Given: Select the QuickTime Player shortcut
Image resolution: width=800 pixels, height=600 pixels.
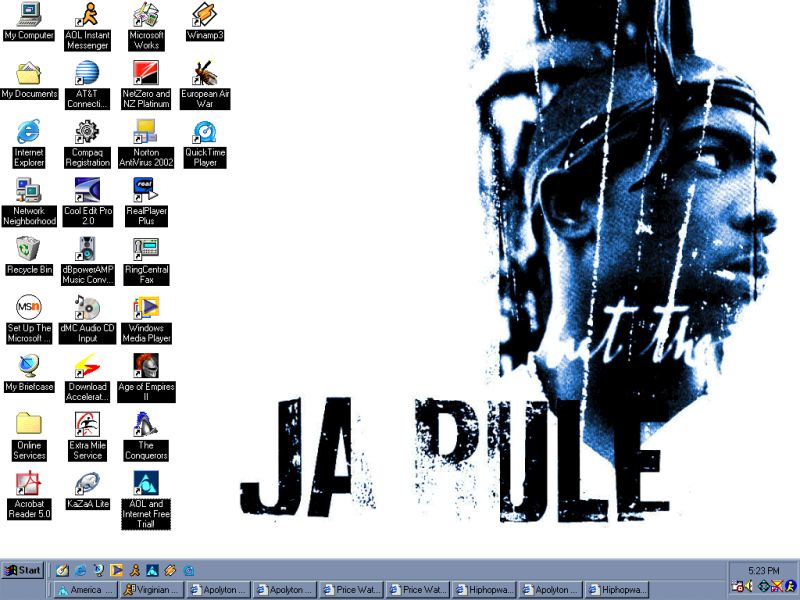Looking at the screenshot, I should pos(205,131).
